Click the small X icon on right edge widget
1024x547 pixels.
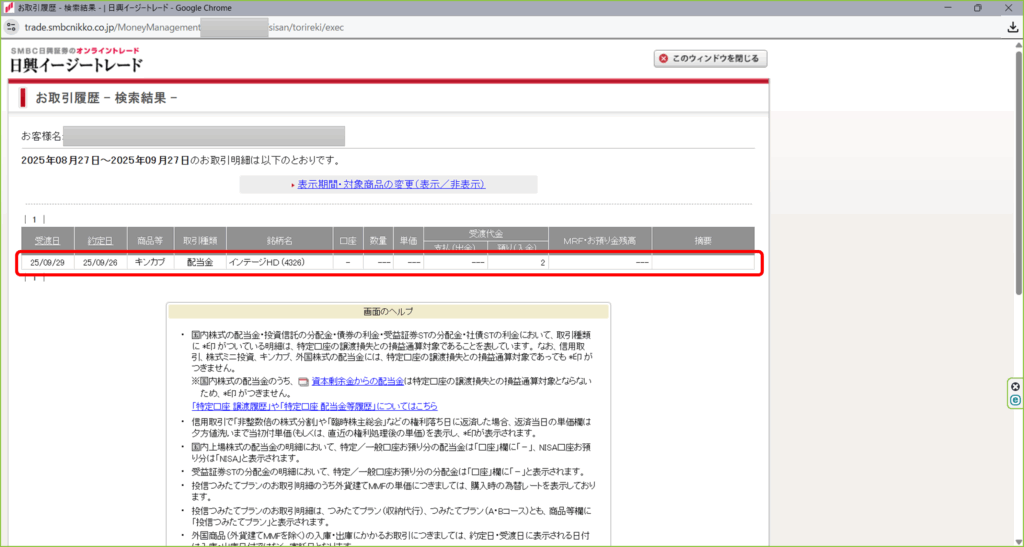click(1015, 386)
